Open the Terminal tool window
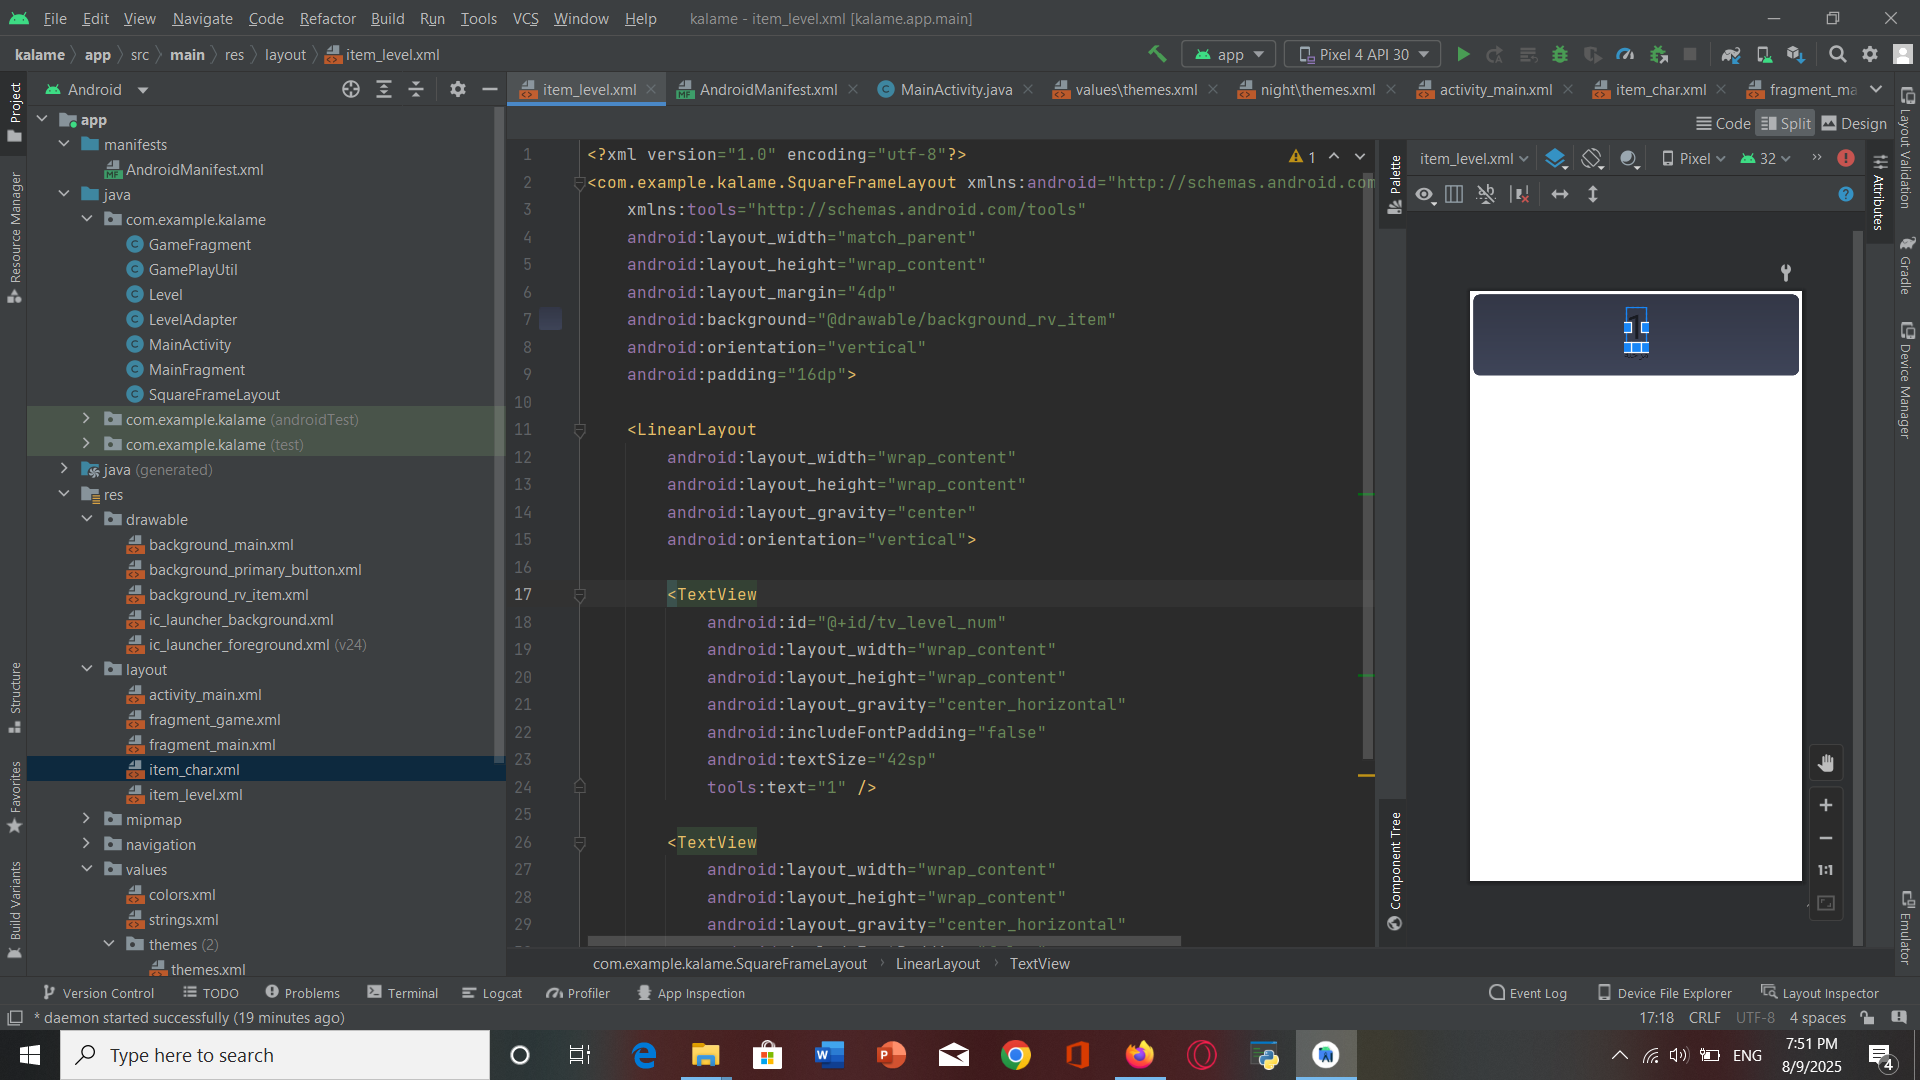The height and width of the screenshot is (1080, 1920). point(403,993)
